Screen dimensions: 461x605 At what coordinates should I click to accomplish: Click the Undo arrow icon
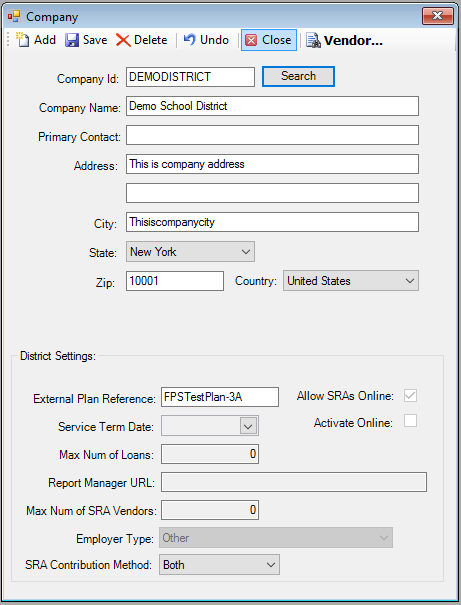point(189,39)
